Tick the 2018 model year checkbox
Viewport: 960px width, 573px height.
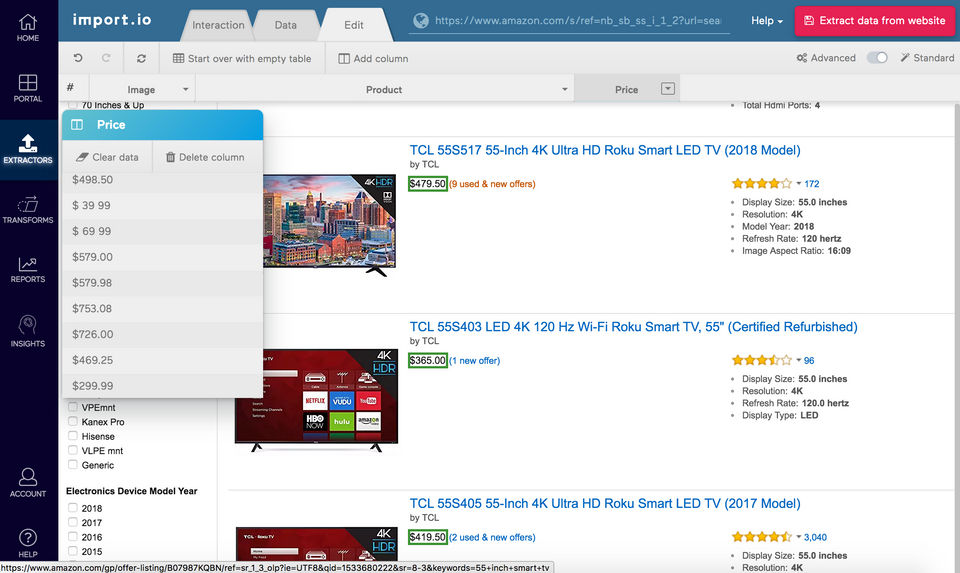pos(73,507)
